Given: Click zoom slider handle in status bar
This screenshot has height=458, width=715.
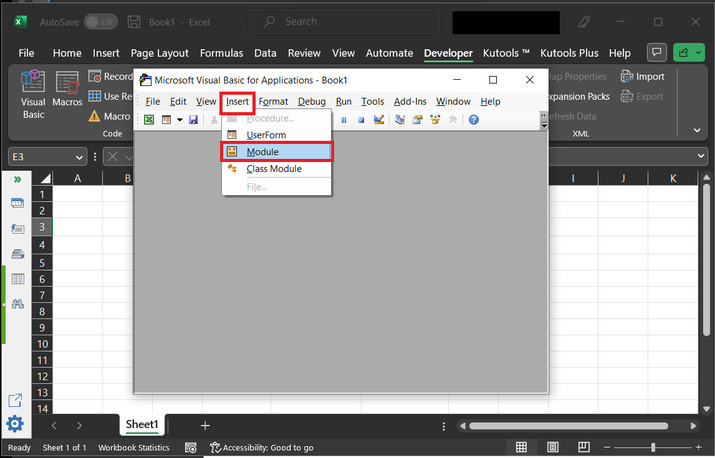Looking at the screenshot, I should tap(653, 447).
